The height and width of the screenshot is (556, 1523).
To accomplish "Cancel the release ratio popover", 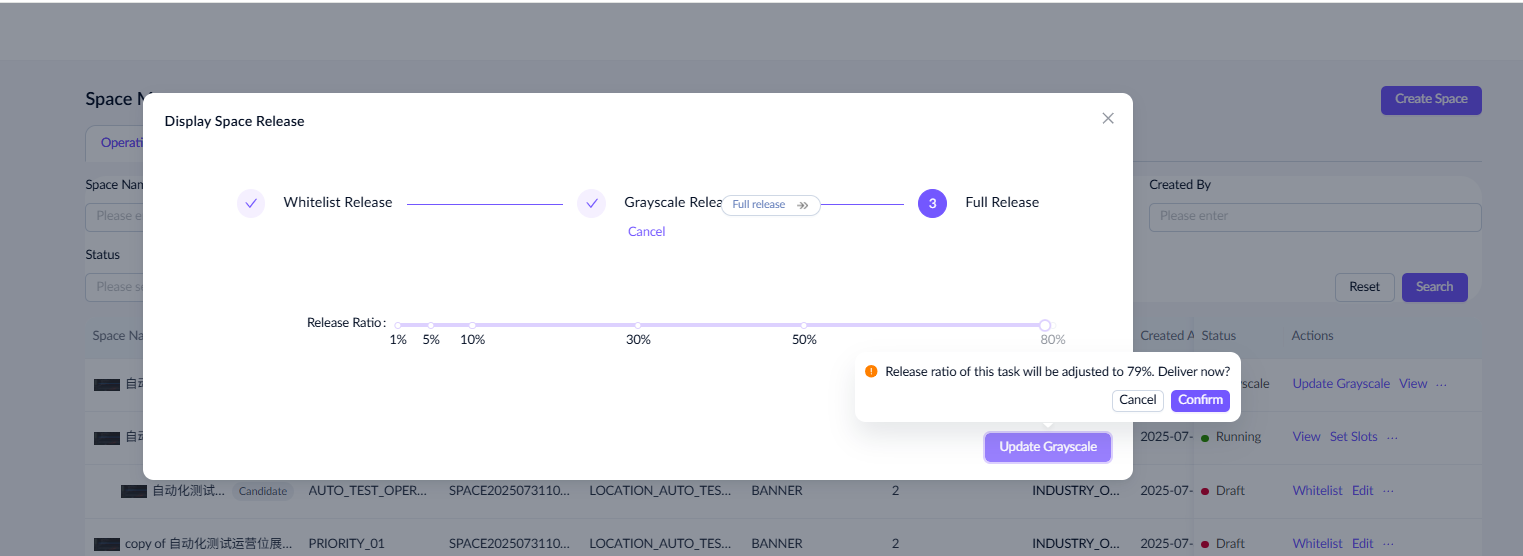I will (x=1137, y=400).
